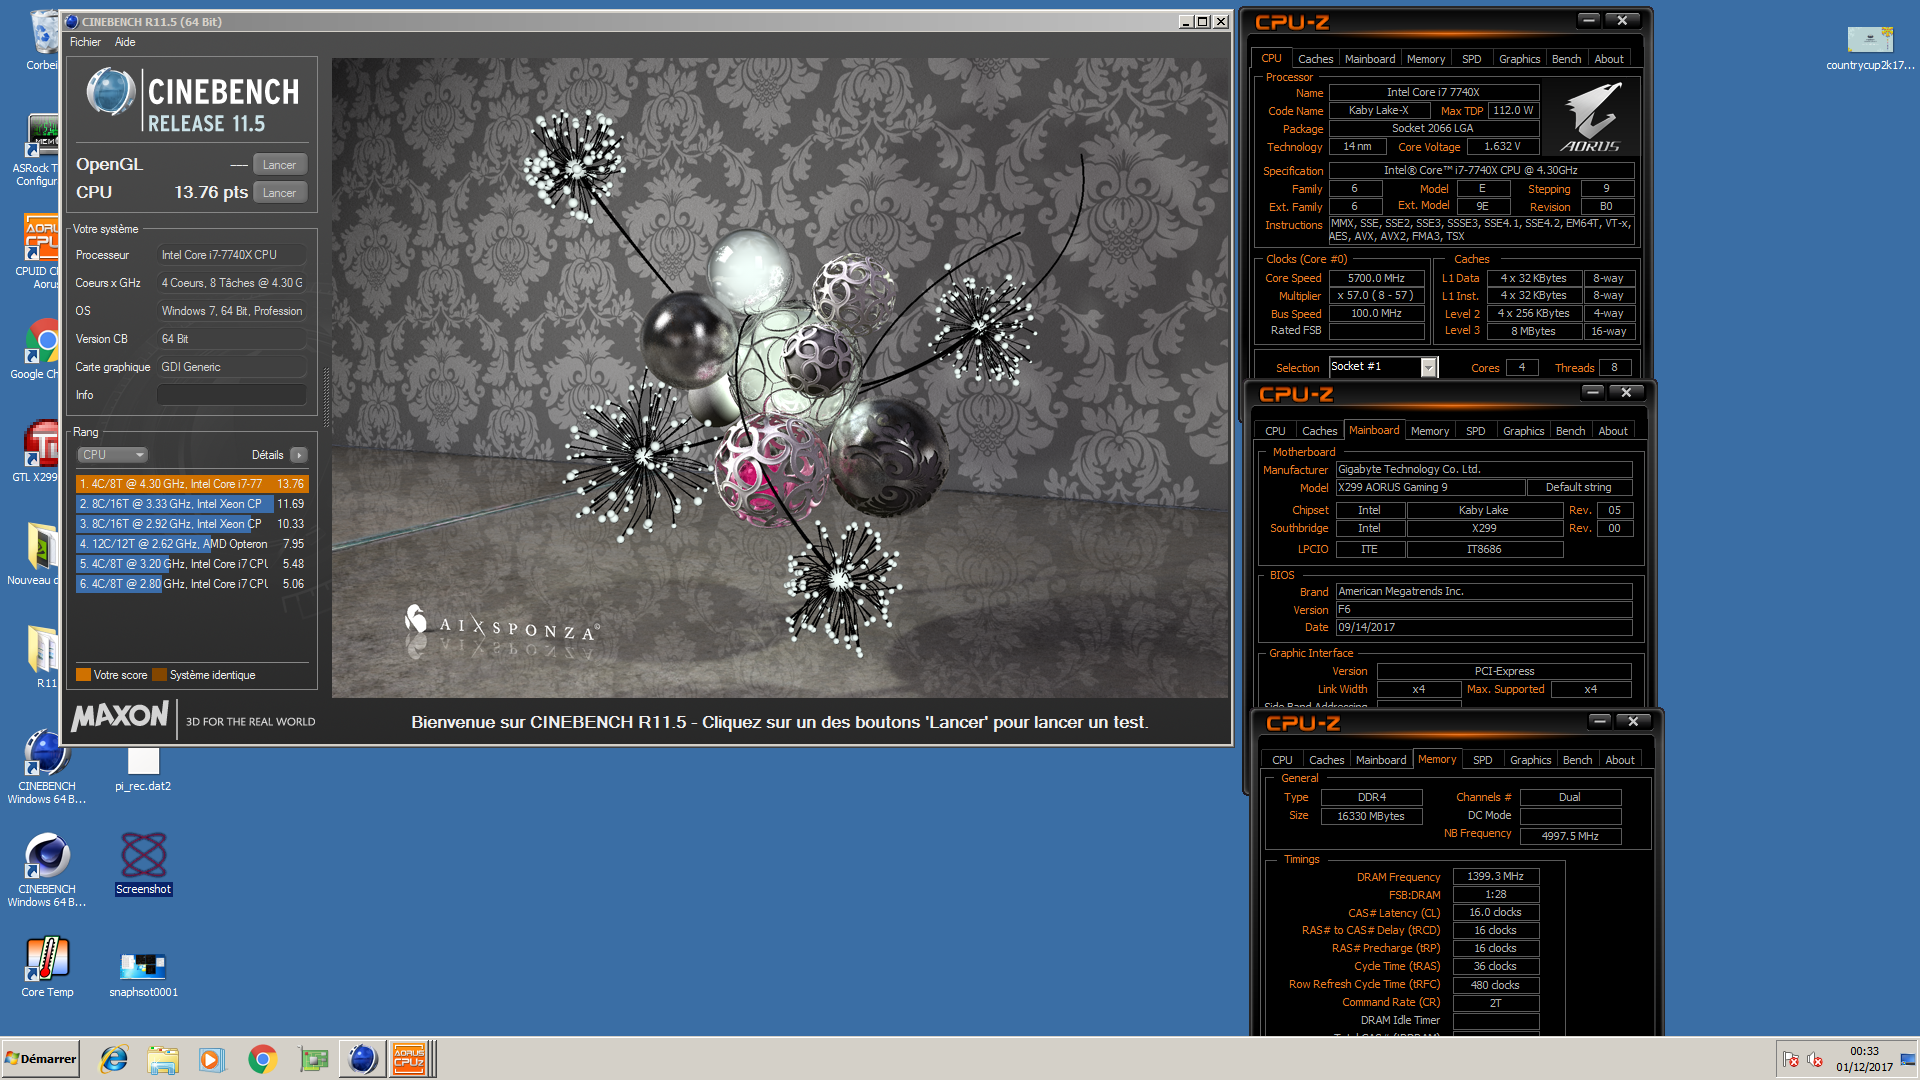Click the MAXON logo in Cinebench
The height and width of the screenshot is (1080, 1920).
(x=120, y=716)
